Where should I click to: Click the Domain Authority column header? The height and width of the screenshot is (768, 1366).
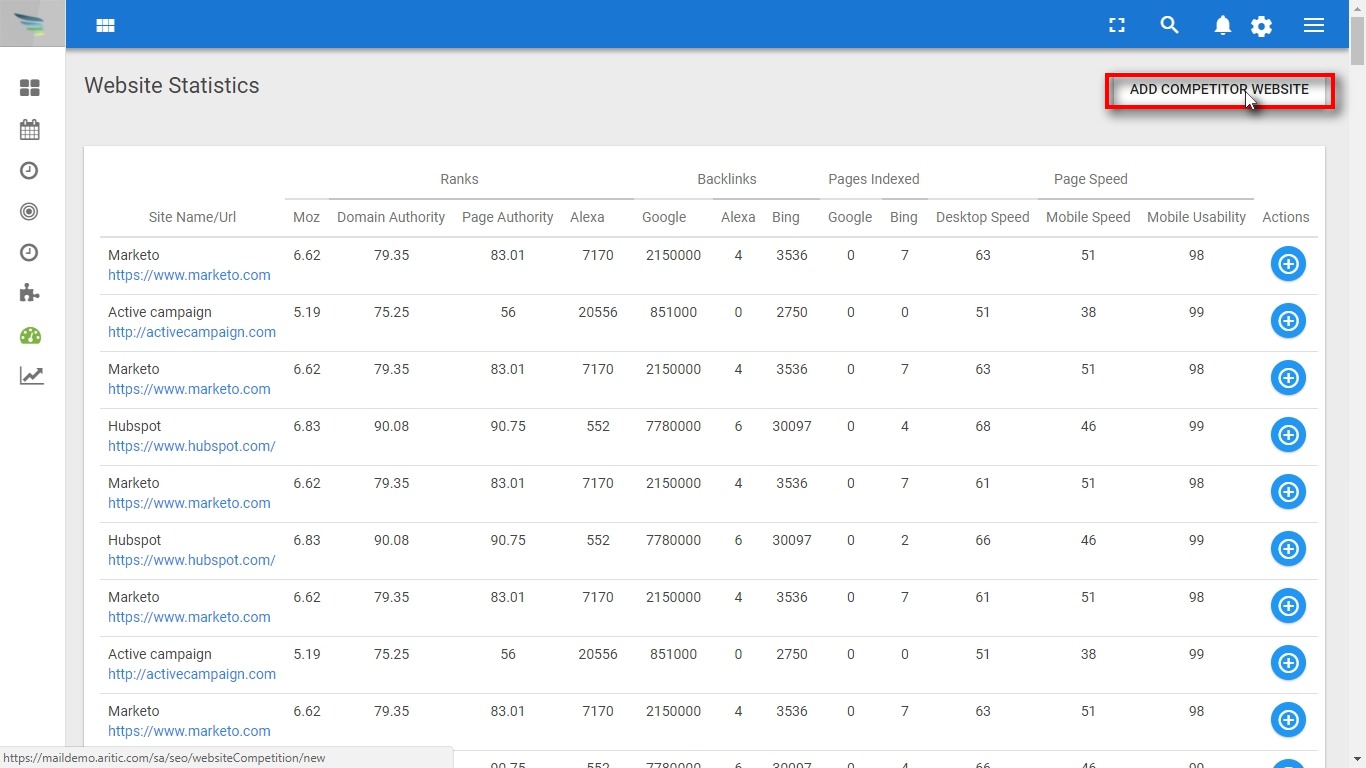[391, 217]
